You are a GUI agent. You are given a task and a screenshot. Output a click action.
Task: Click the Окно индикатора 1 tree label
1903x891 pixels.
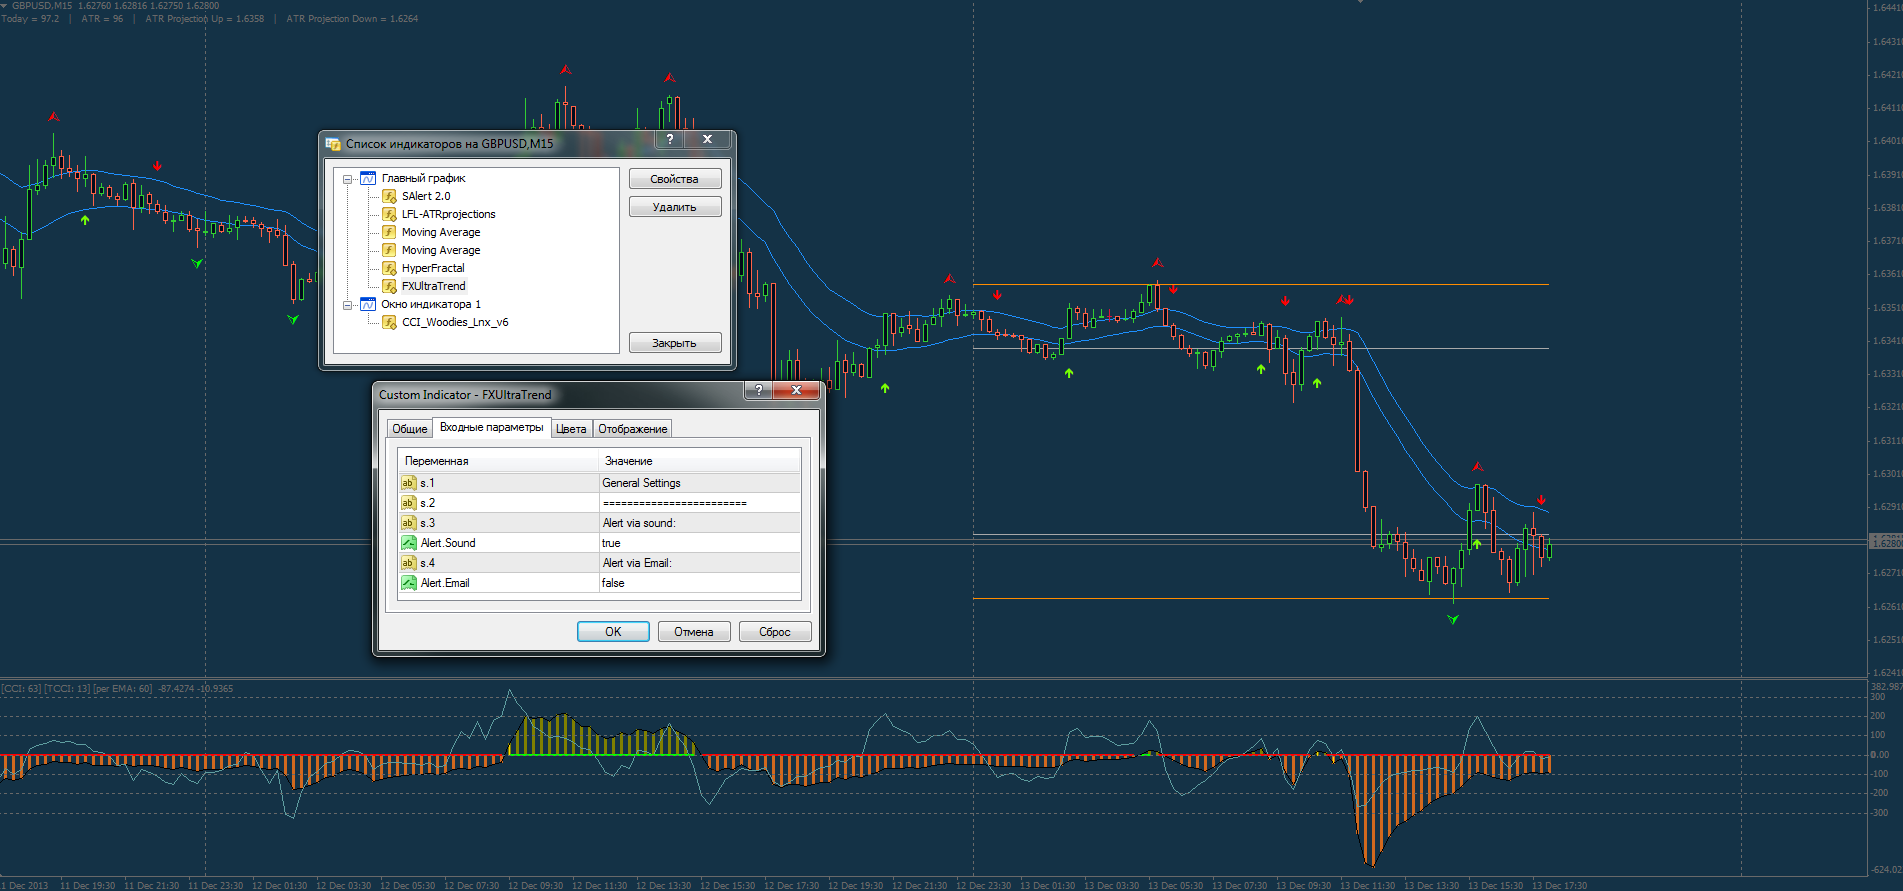(x=431, y=304)
